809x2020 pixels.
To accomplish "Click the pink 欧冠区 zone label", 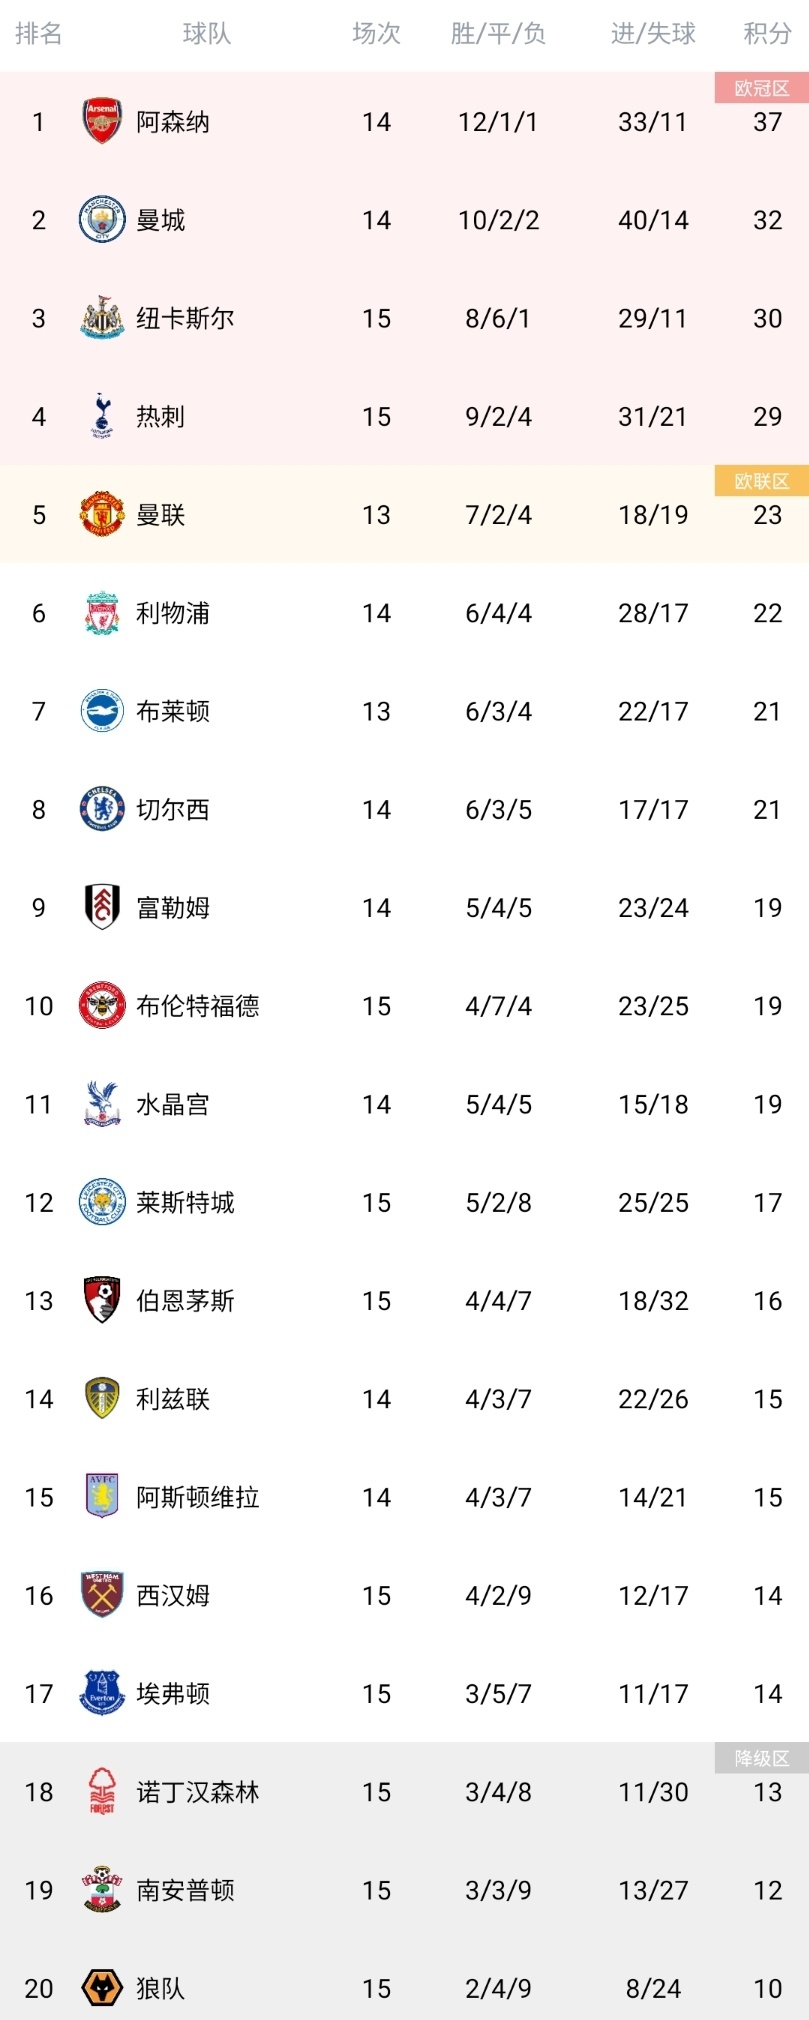I will [762, 88].
